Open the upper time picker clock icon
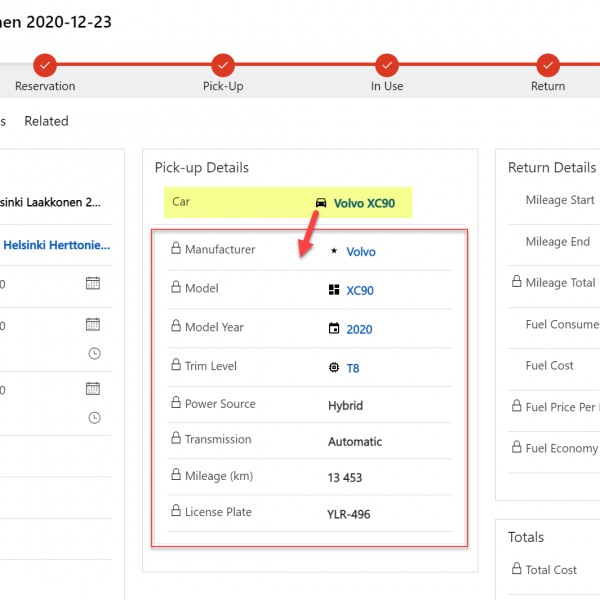The height and width of the screenshot is (600, 600). [95, 354]
